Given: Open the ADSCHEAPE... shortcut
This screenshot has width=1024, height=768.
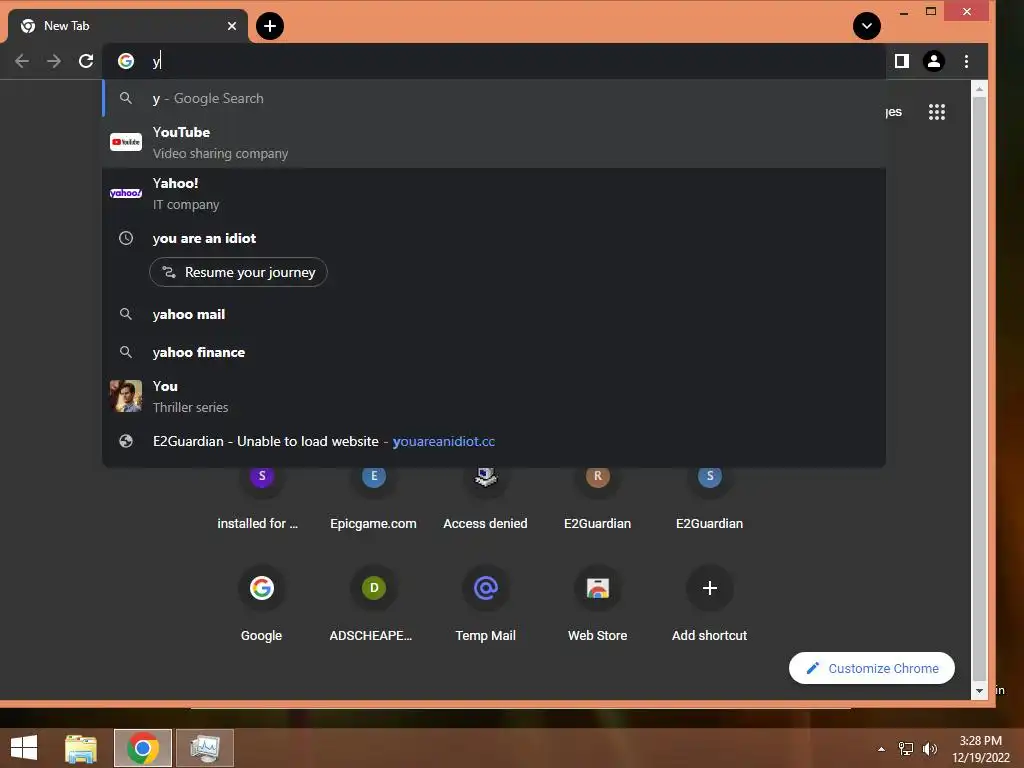Looking at the screenshot, I should (x=374, y=603).
